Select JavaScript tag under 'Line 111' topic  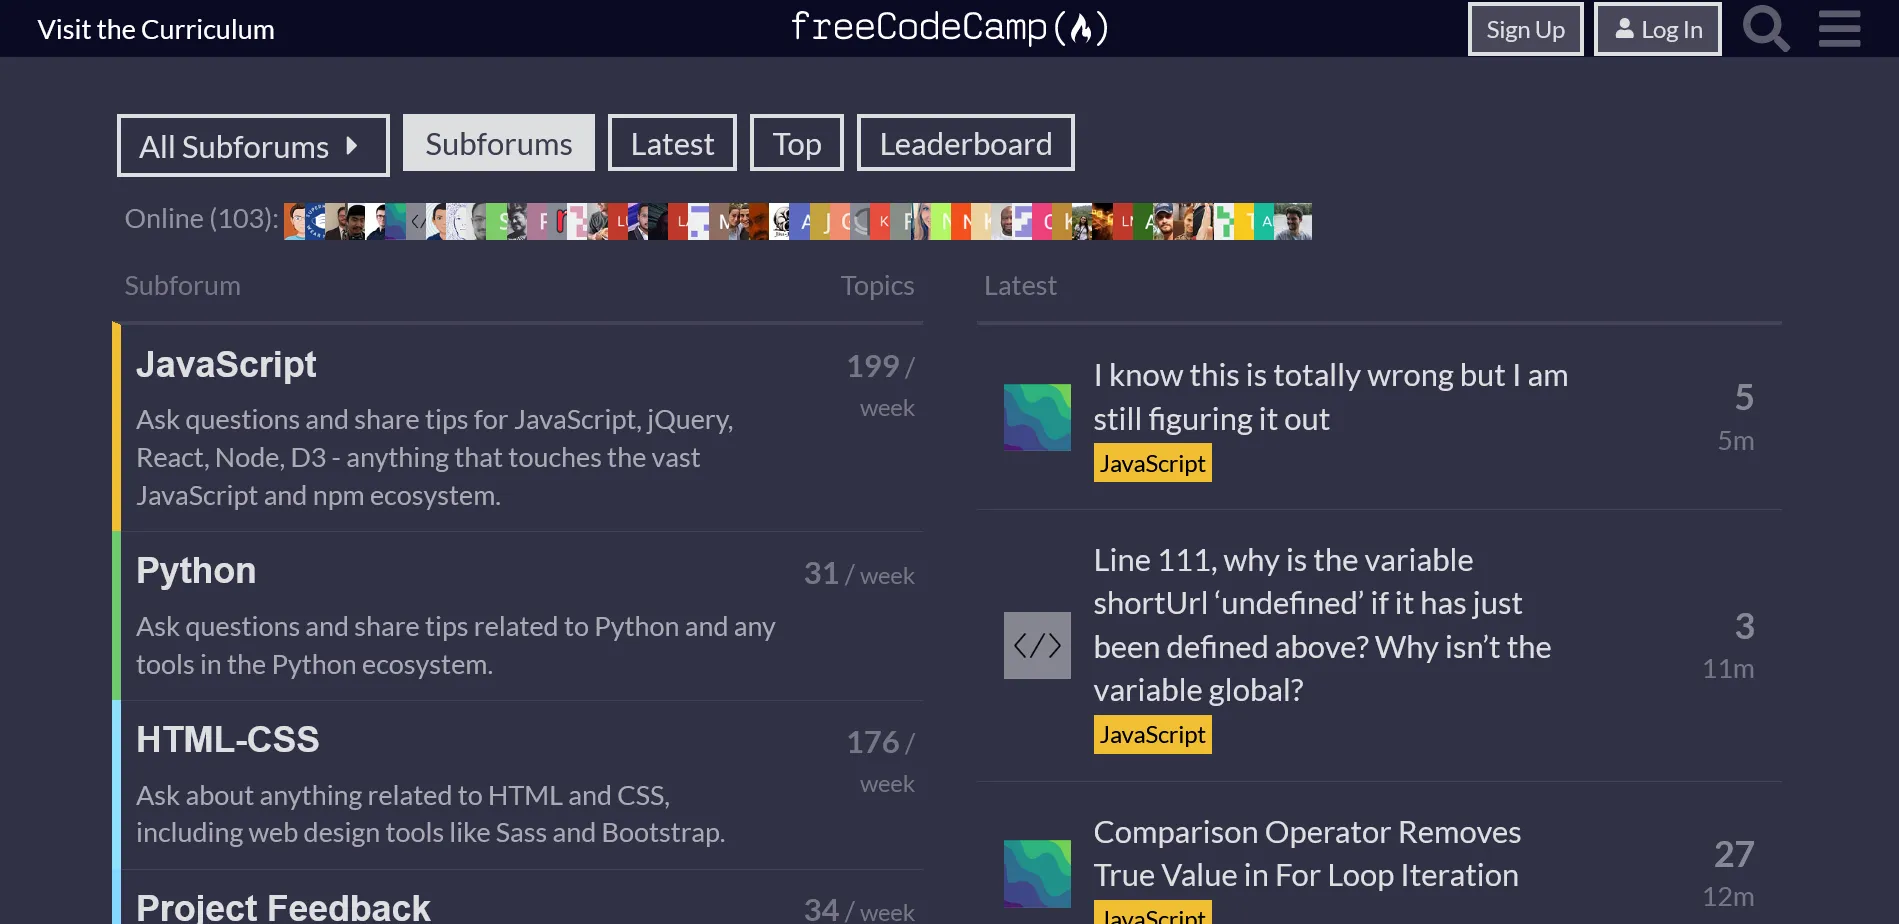1152,734
